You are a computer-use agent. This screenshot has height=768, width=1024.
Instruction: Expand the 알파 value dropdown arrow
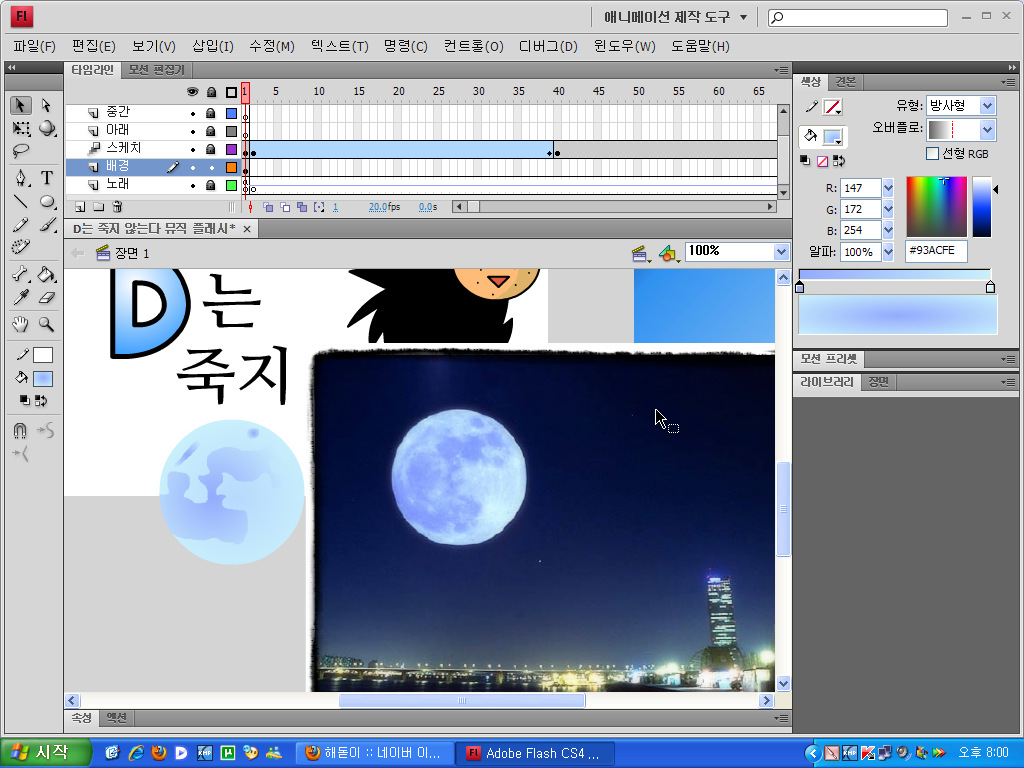click(x=888, y=252)
